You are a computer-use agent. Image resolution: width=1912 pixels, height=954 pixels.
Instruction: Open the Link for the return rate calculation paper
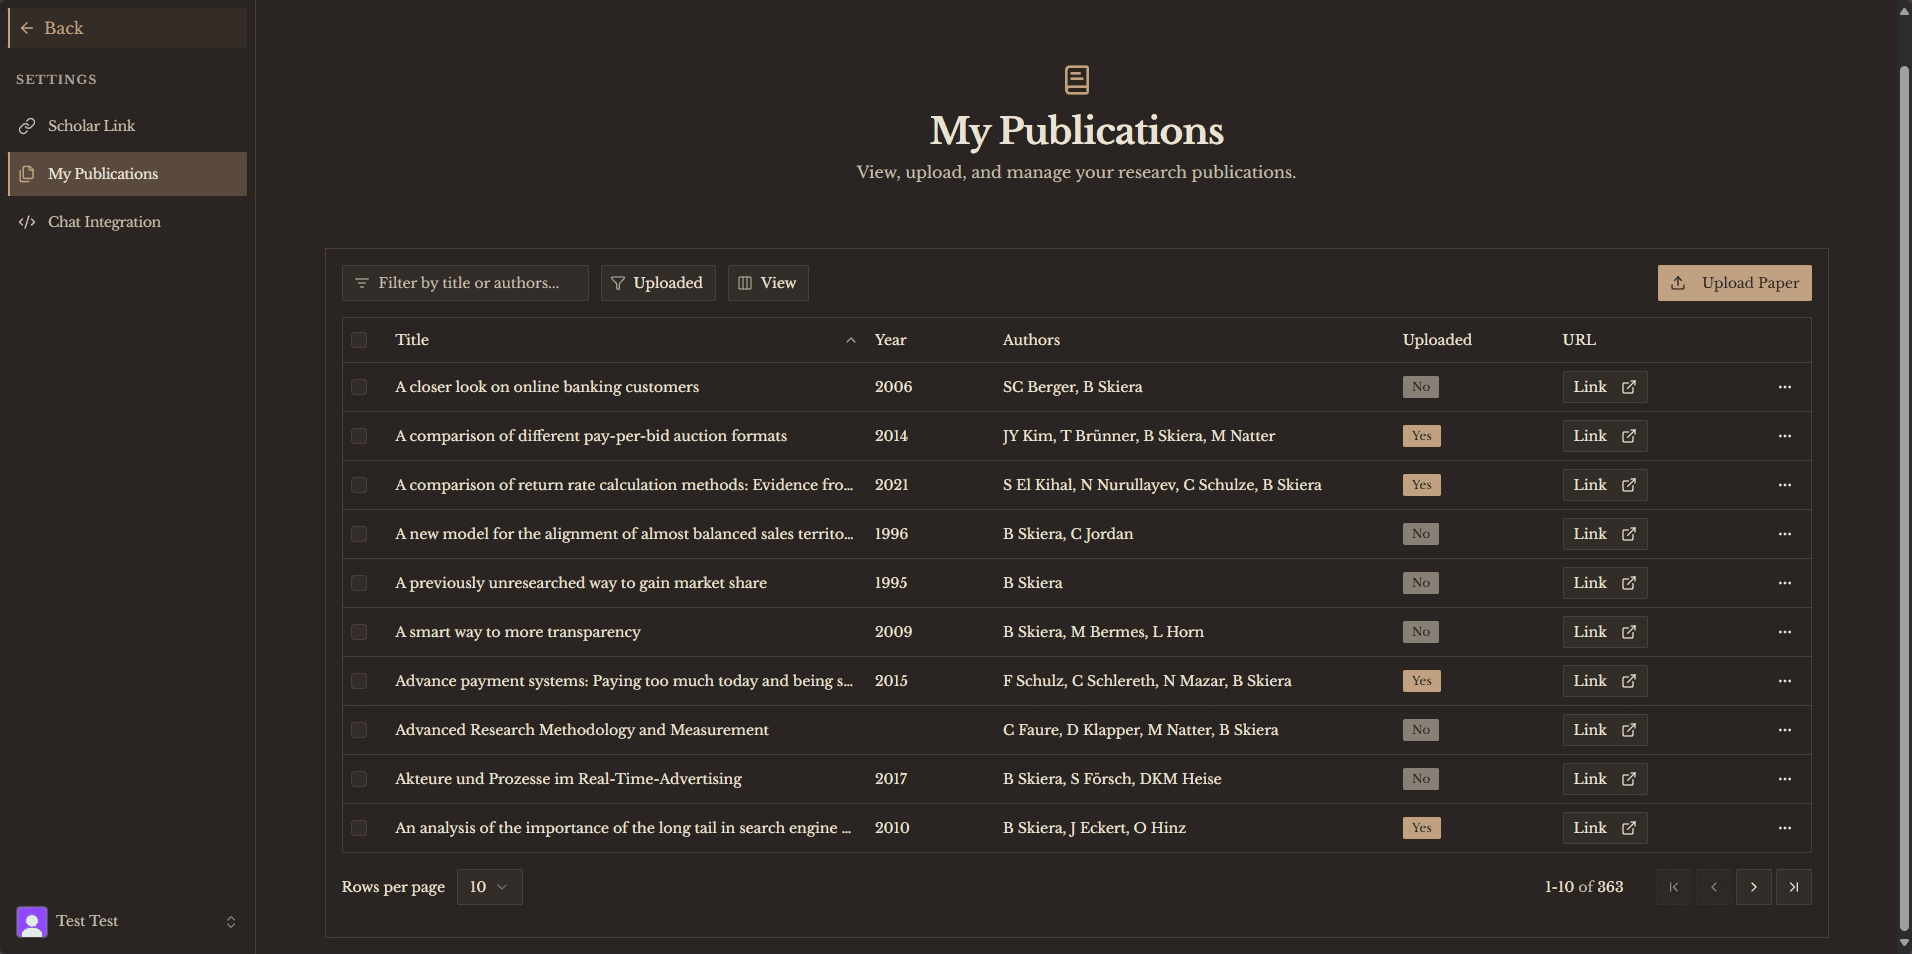click(1605, 485)
